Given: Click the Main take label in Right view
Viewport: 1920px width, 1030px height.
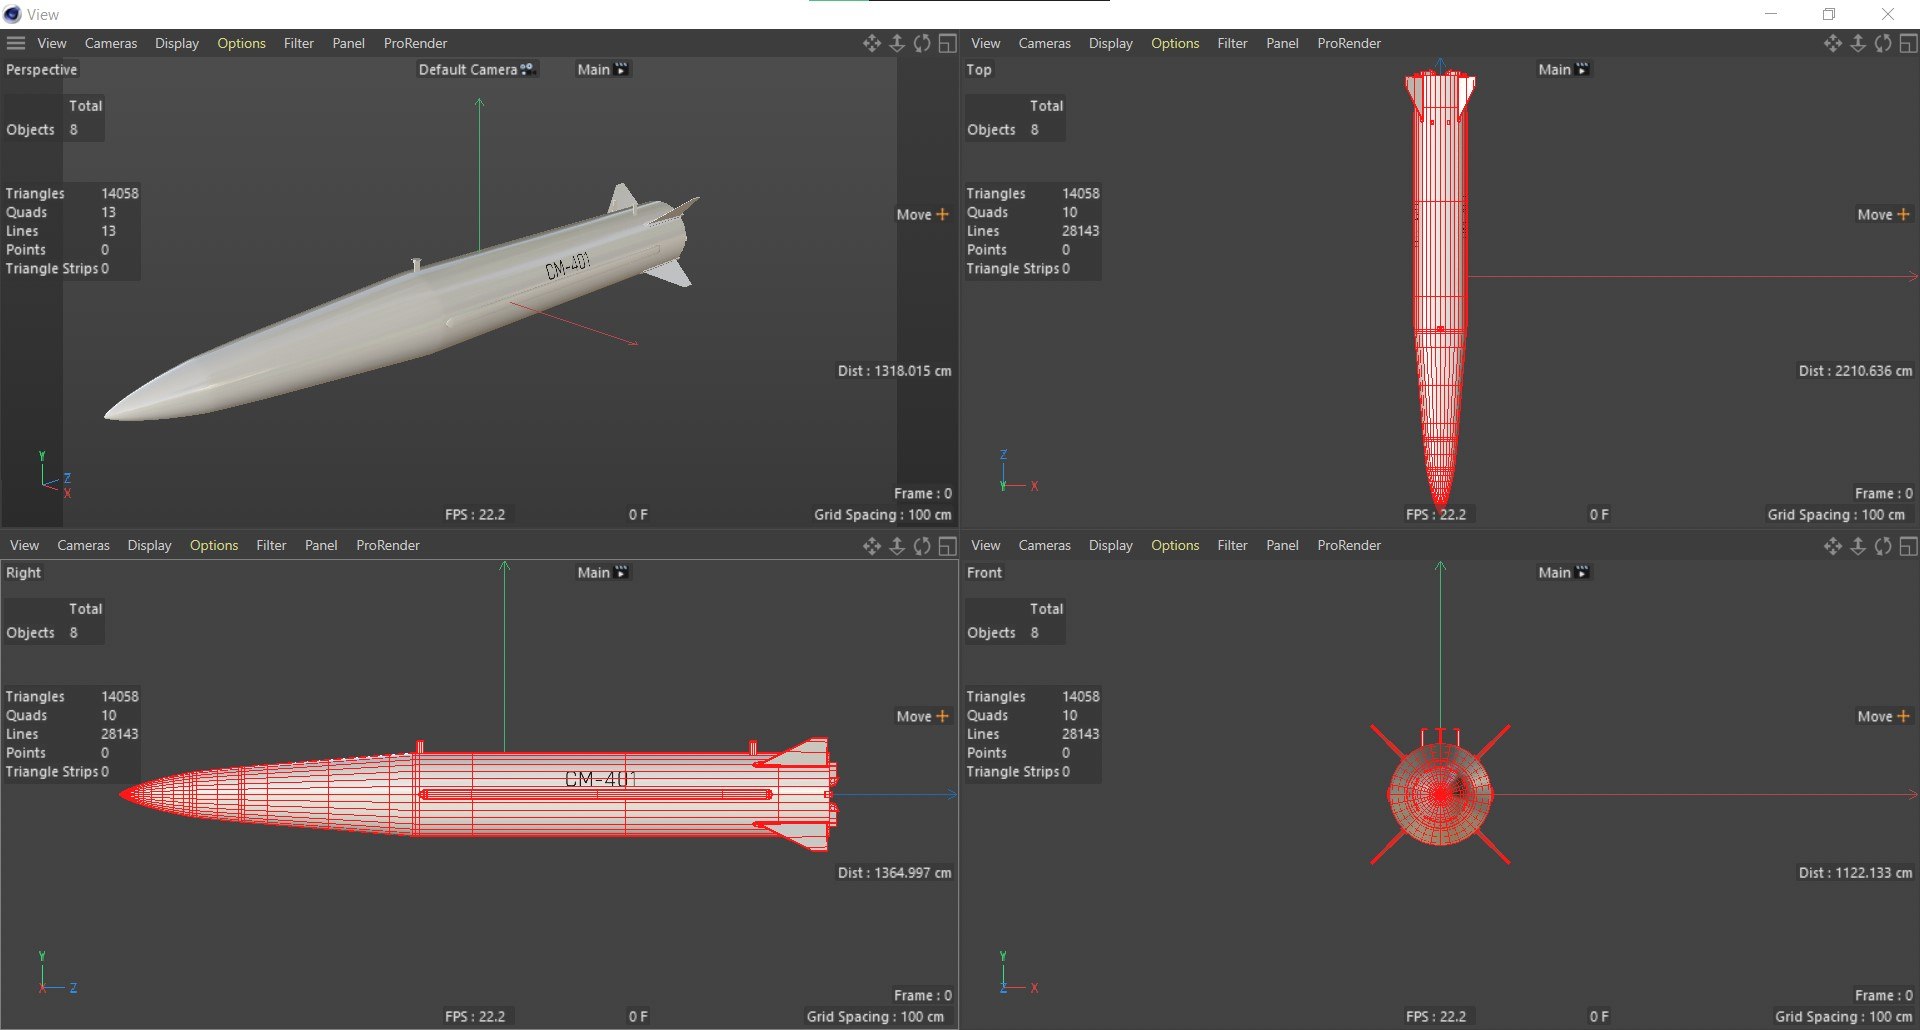Looking at the screenshot, I should [x=603, y=572].
